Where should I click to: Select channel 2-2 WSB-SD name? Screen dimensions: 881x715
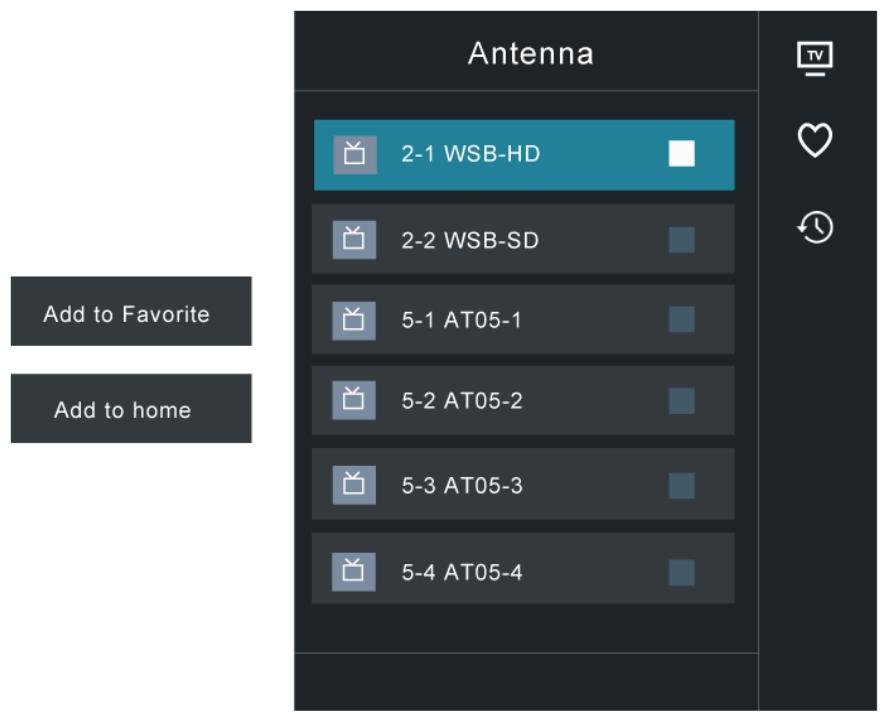coord(470,240)
